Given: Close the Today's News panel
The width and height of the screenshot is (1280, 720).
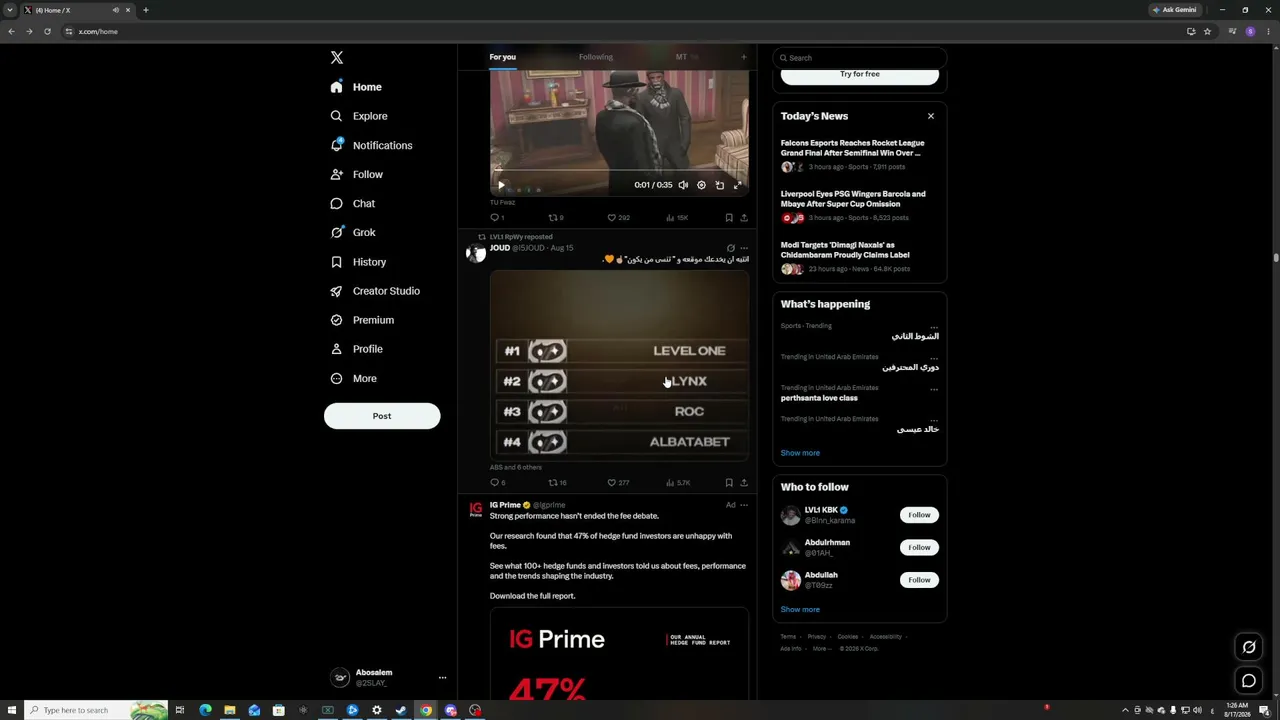Looking at the screenshot, I should 931,116.
